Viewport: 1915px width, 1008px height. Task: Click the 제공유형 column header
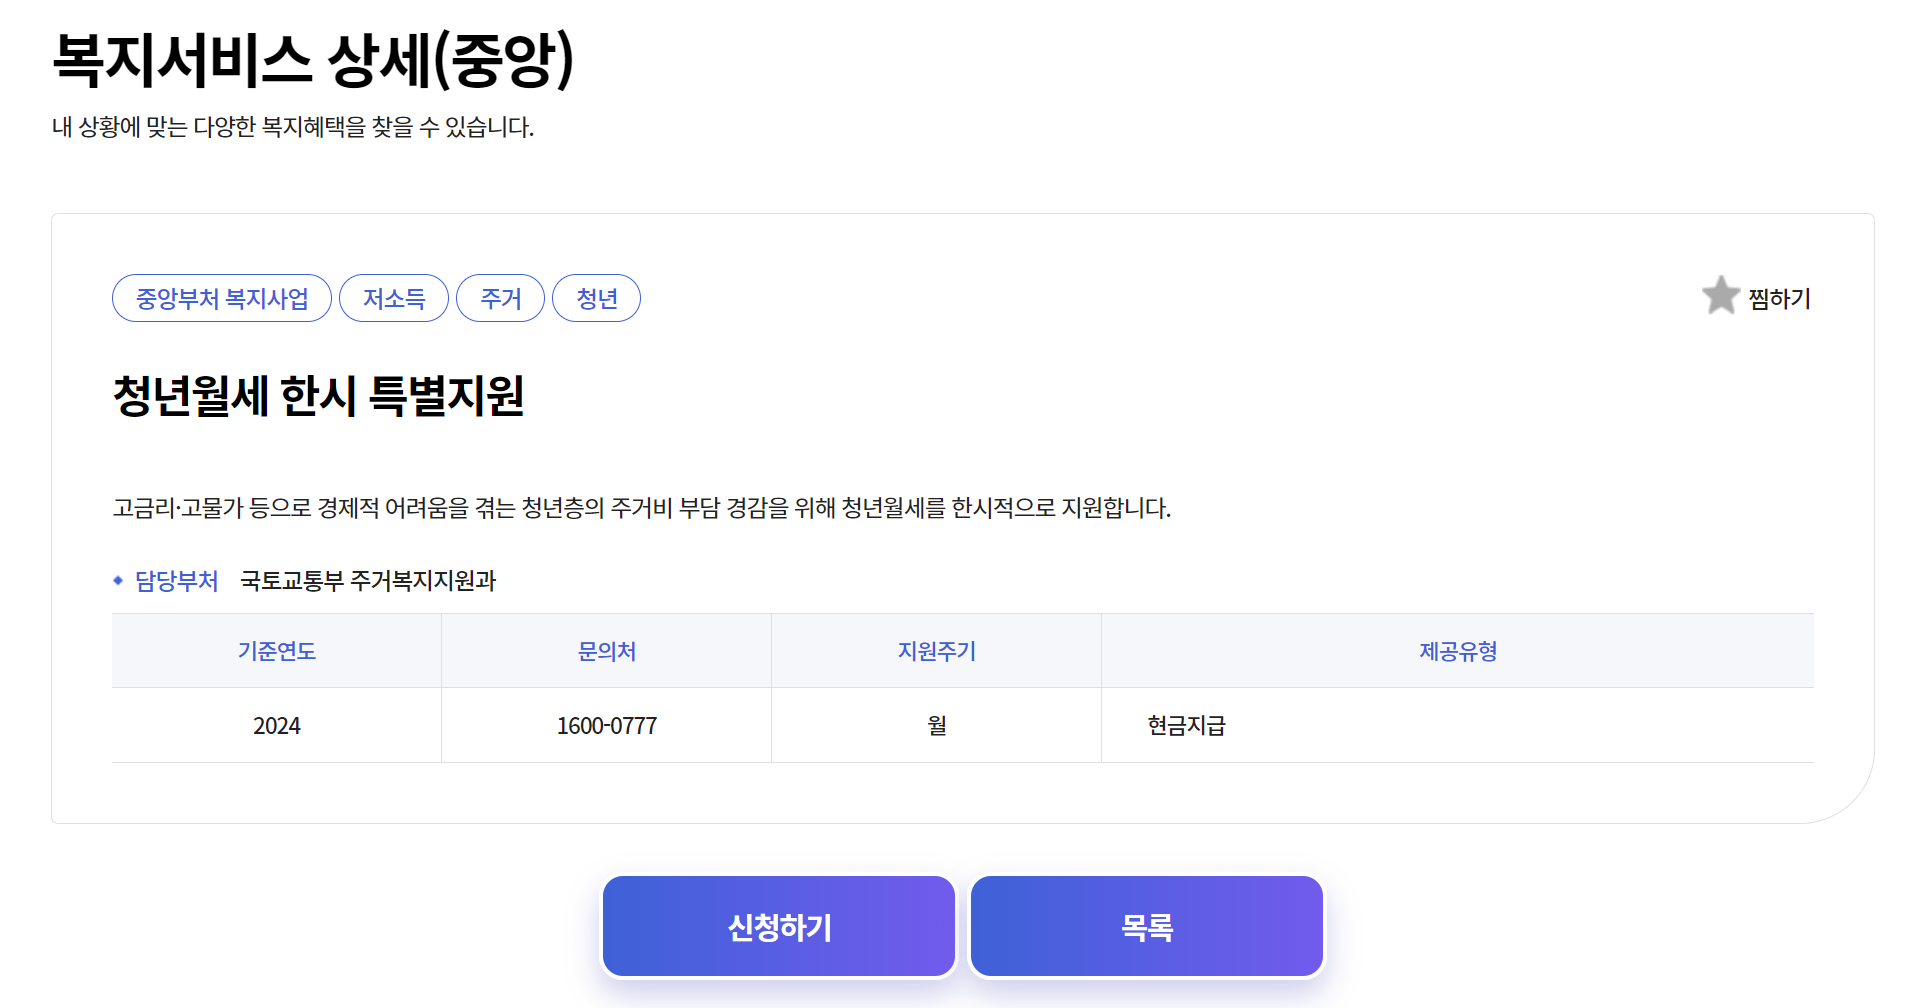[1456, 650]
